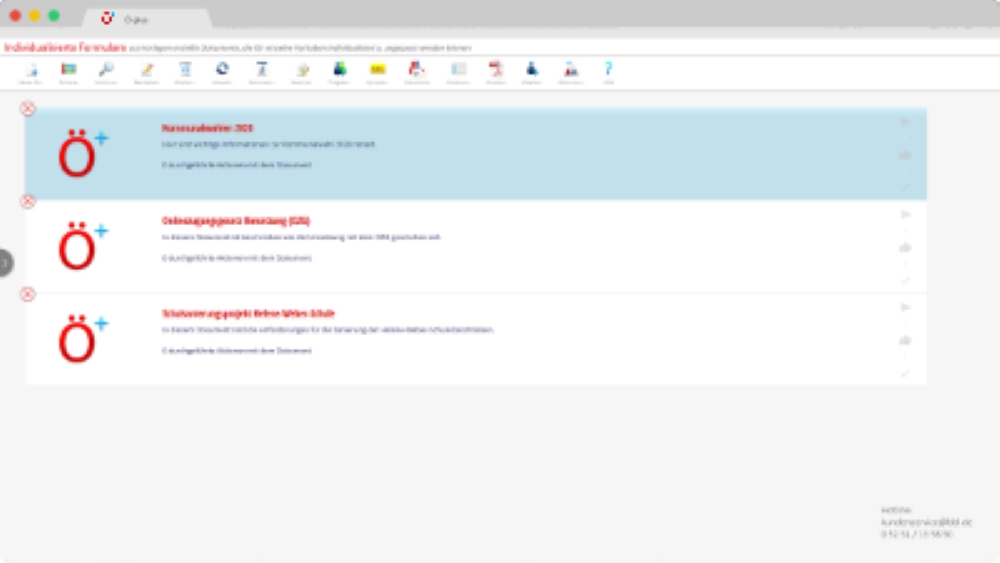Click the Ö+ logo thumbnail in highlighted row

[83, 153]
